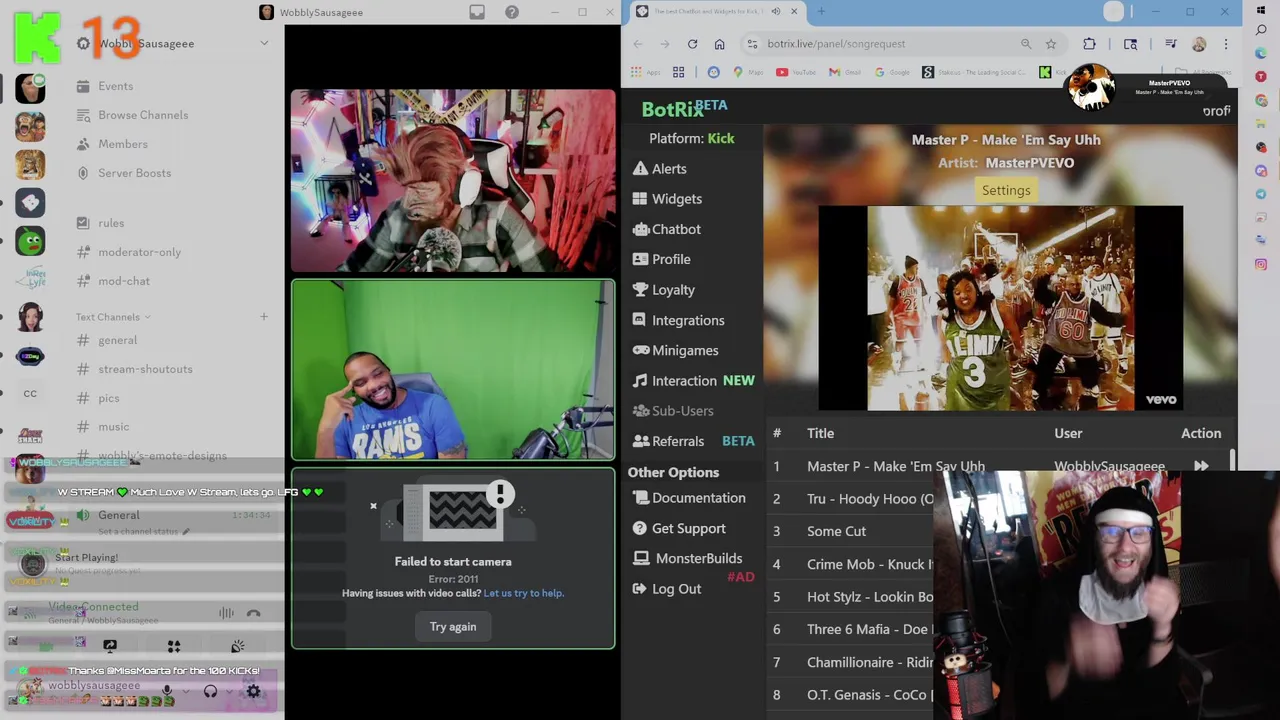Open Members list in Discord

pyautogui.click(x=113, y=144)
